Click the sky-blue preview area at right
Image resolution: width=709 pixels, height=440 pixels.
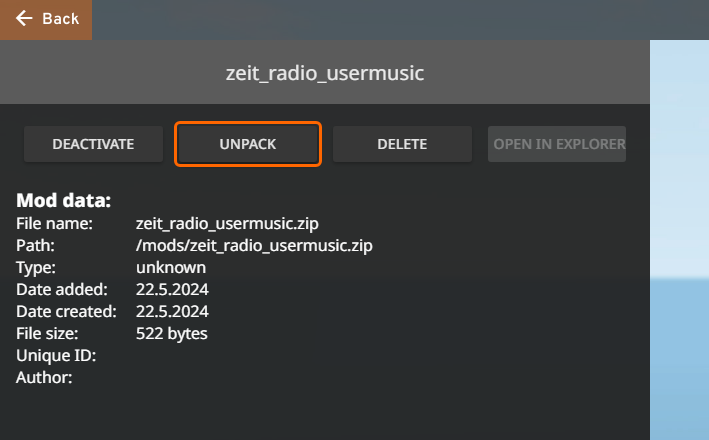click(x=679, y=240)
